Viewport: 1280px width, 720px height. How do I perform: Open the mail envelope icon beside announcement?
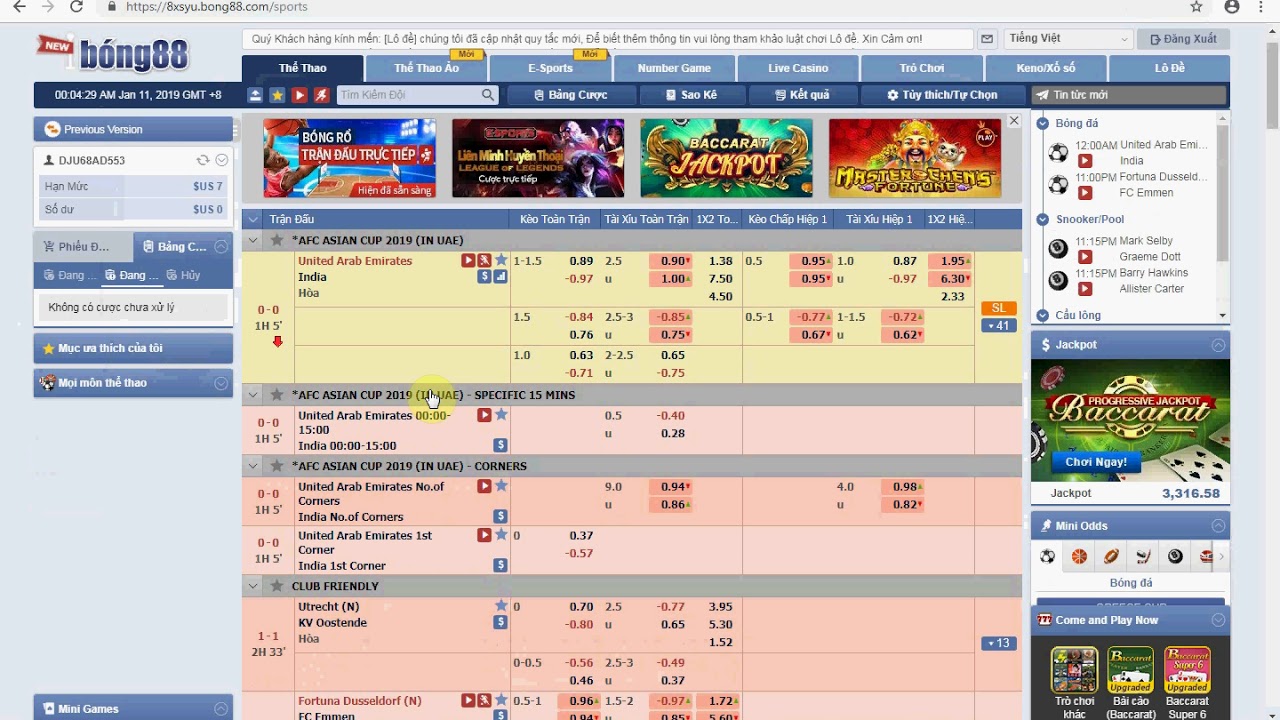[987, 39]
